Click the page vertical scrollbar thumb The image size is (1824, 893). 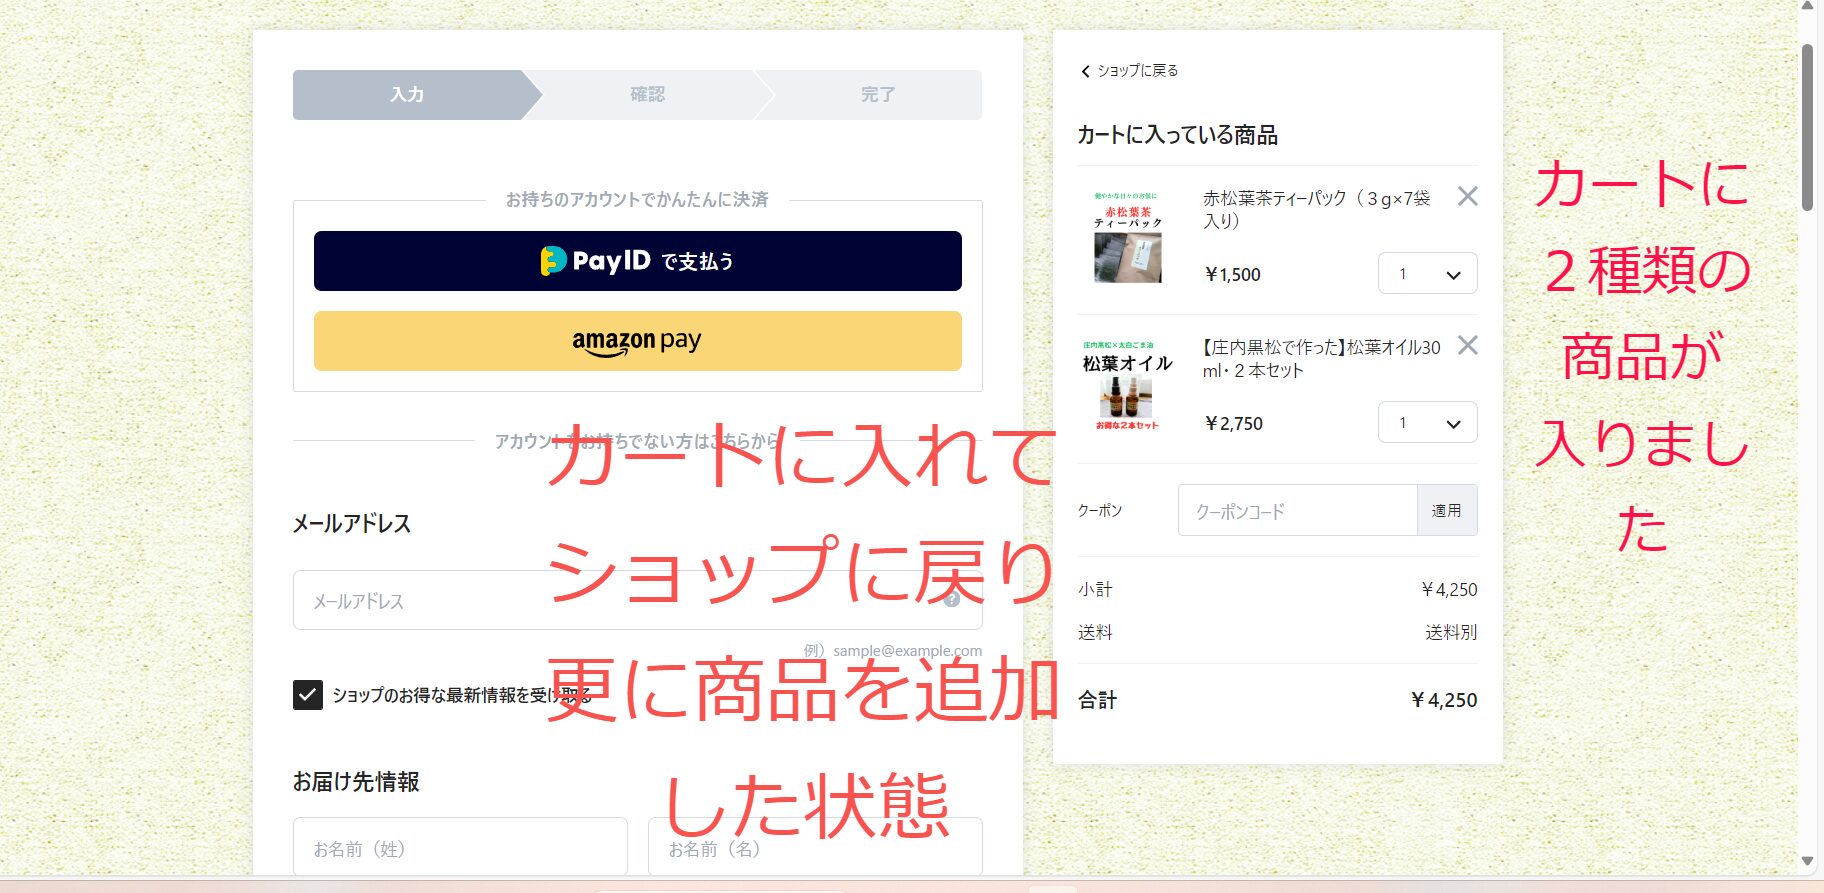(x=1807, y=127)
